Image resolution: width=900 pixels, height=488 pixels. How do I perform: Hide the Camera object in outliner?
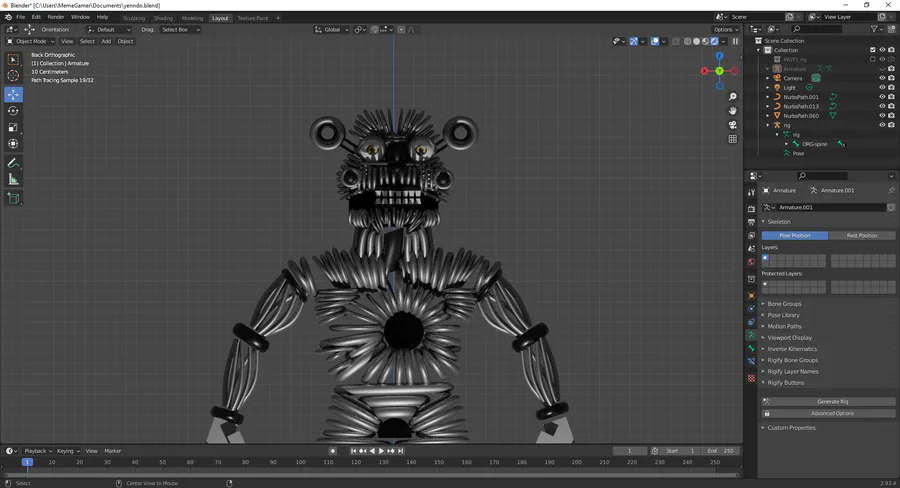(x=881, y=78)
